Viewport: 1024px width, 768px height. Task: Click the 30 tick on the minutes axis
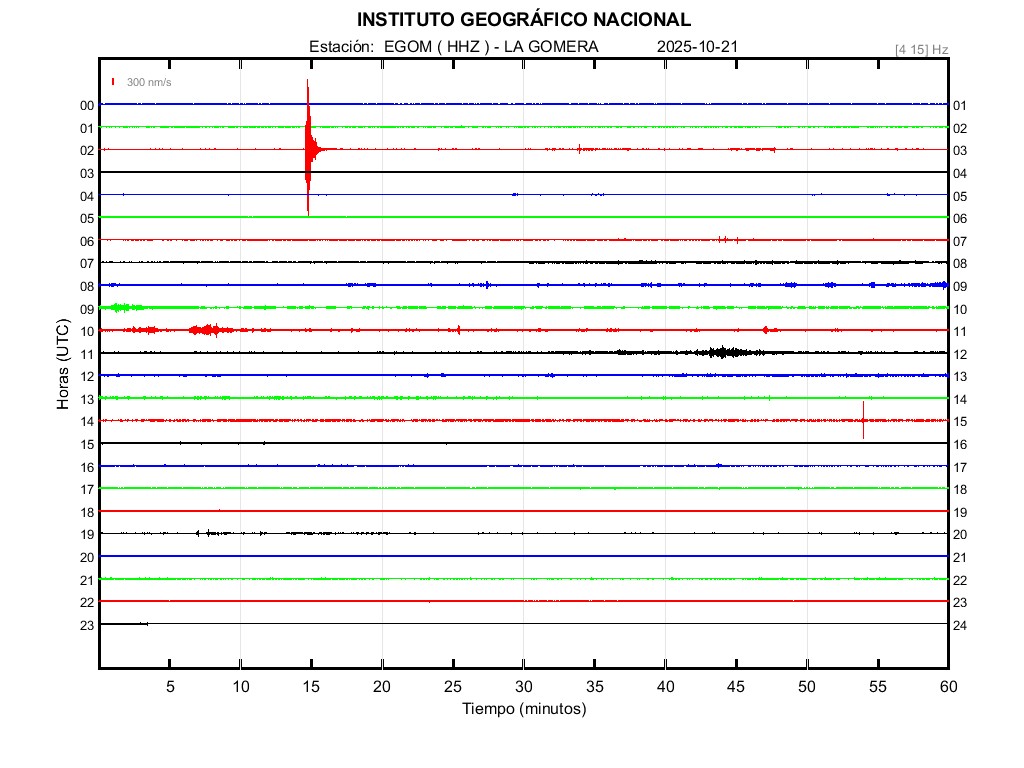(x=524, y=686)
